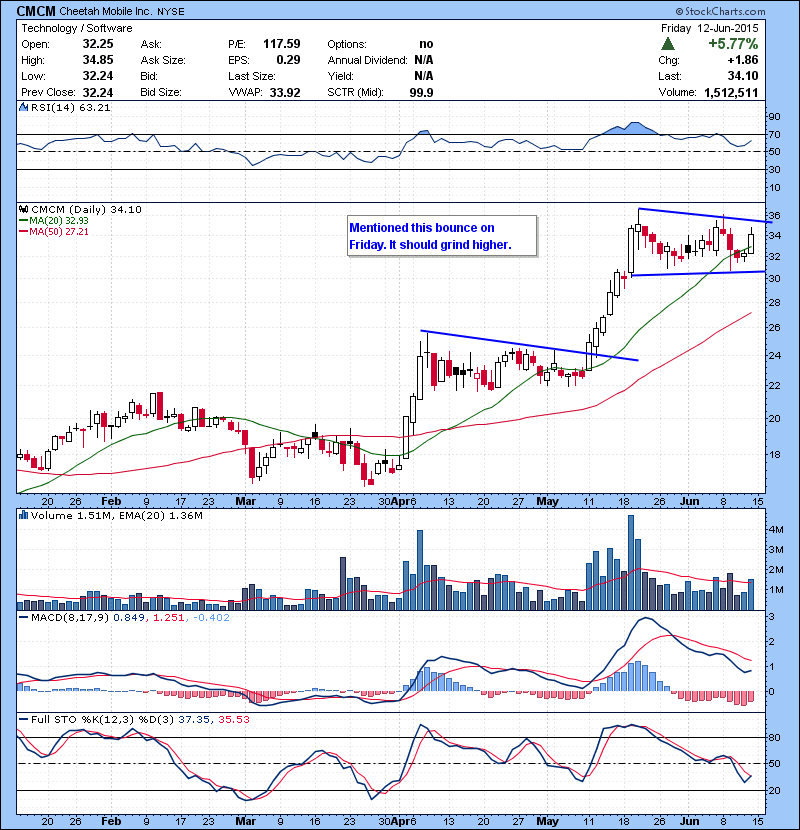Click the Ask Size: label
Screen dimensions: 800x830
click(x=163, y=60)
